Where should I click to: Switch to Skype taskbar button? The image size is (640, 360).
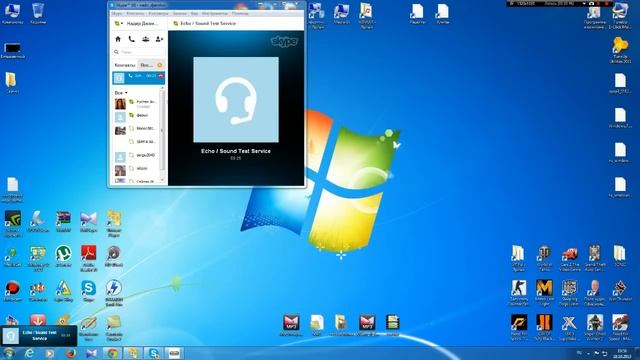tap(154, 353)
